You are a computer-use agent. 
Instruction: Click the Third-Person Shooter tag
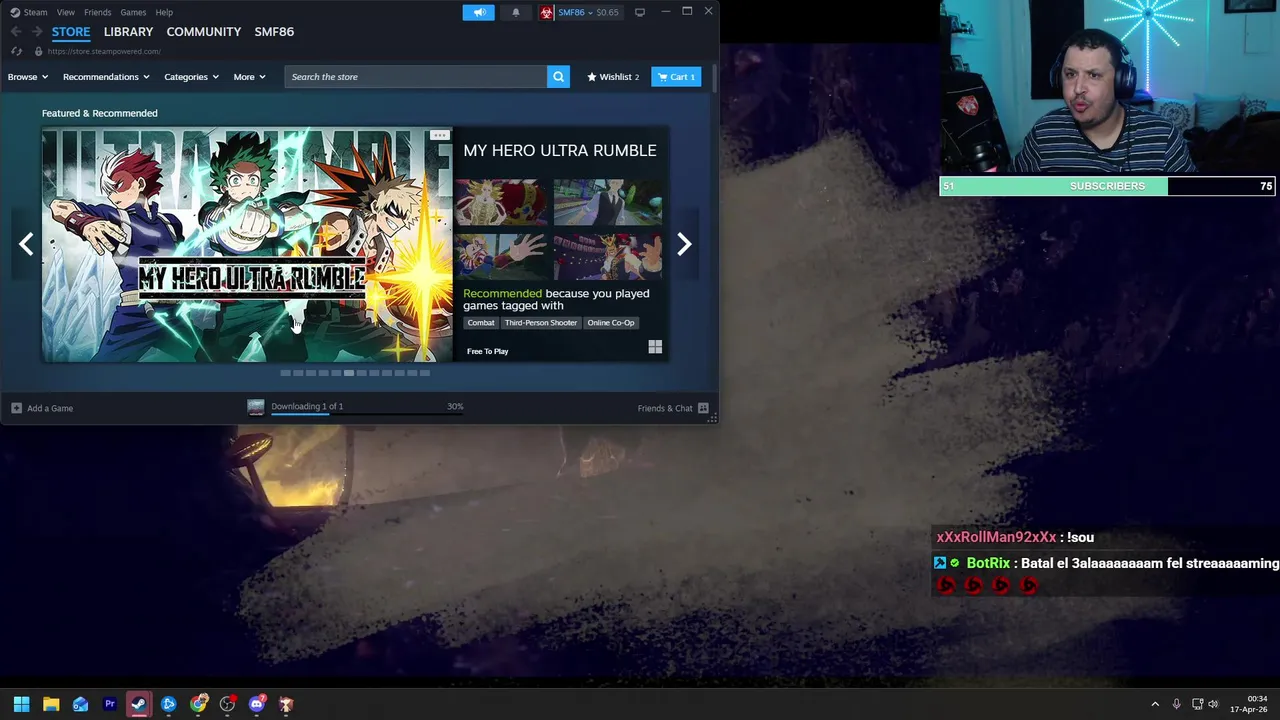(x=541, y=323)
